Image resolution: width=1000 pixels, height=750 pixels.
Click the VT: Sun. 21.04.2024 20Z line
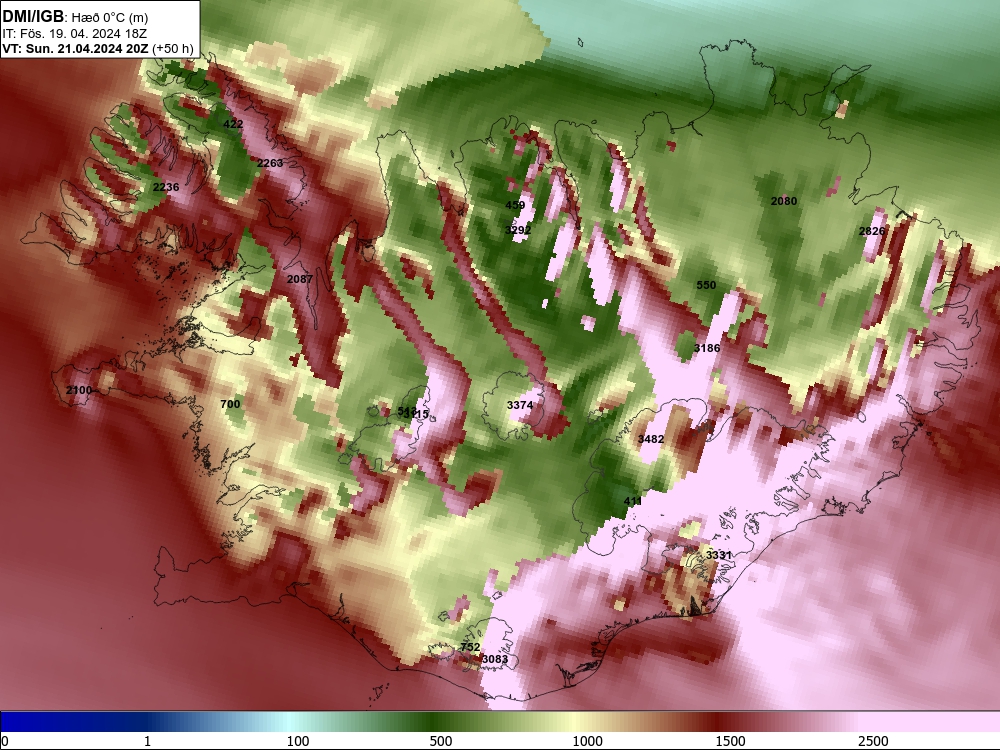coord(98,48)
